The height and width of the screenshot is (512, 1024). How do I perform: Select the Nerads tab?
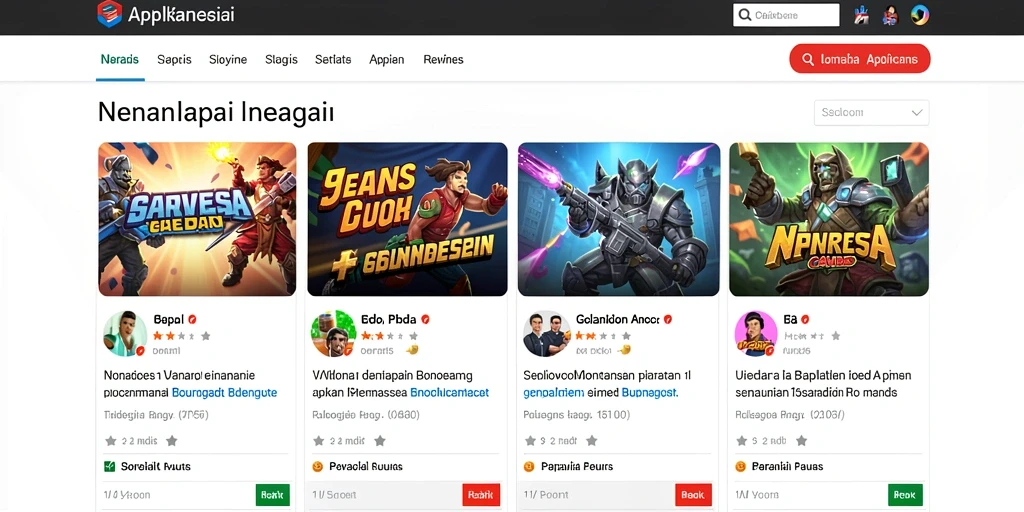coord(120,59)
